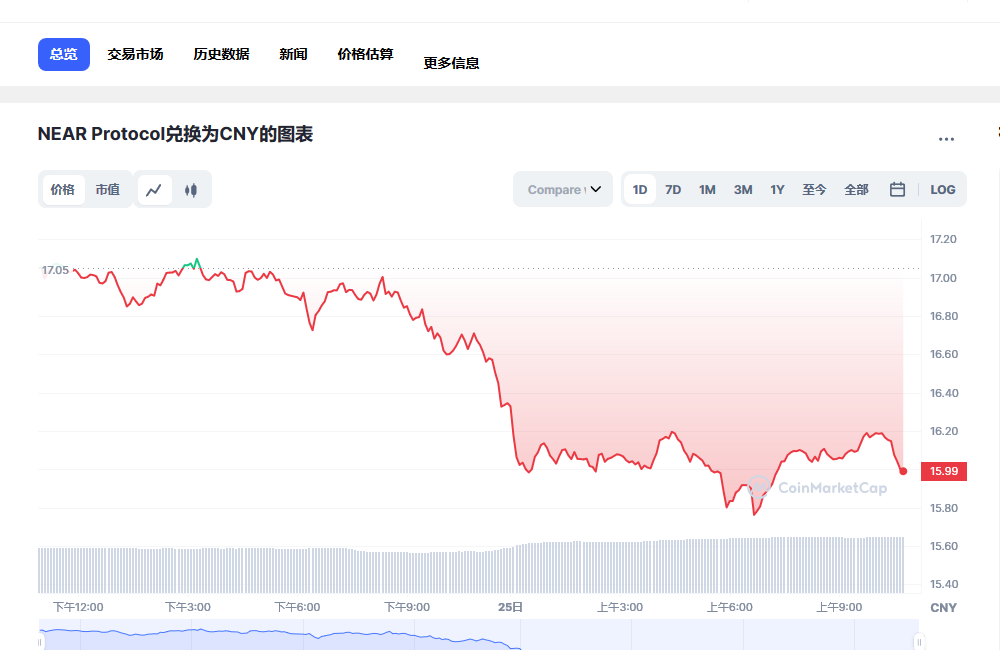
Task: Click the chart title NEAR Protocol兑换为CNY的图表
Action: click(x=175, y=134)
